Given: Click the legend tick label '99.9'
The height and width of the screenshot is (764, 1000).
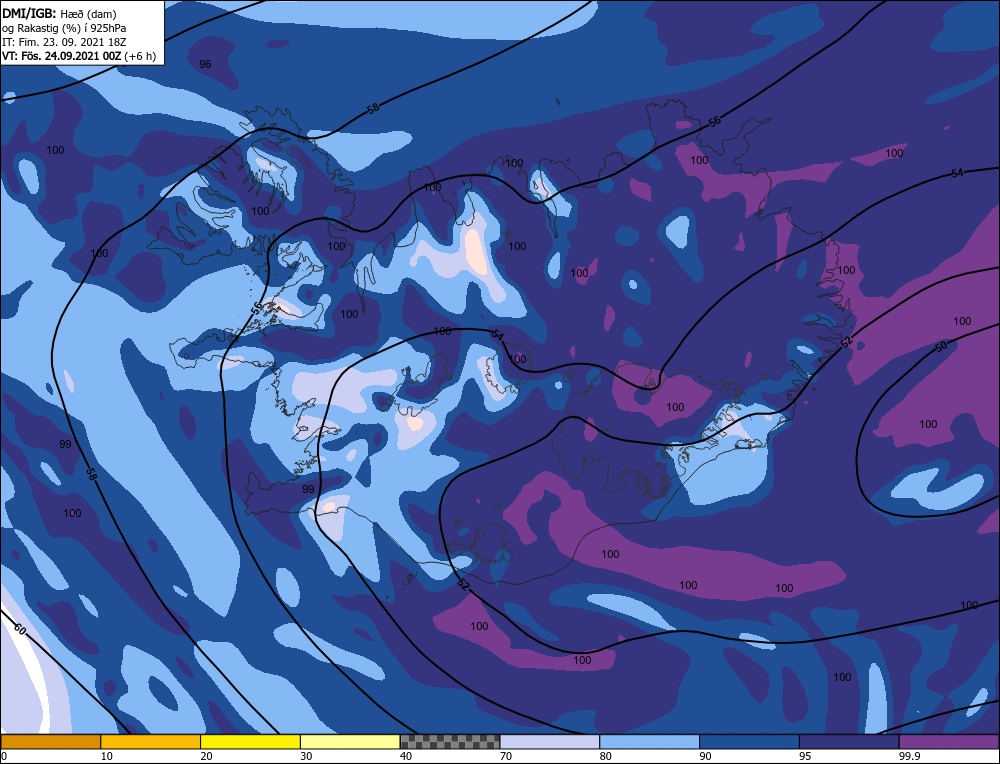Looking at the screenshot, I should [908, 756].
